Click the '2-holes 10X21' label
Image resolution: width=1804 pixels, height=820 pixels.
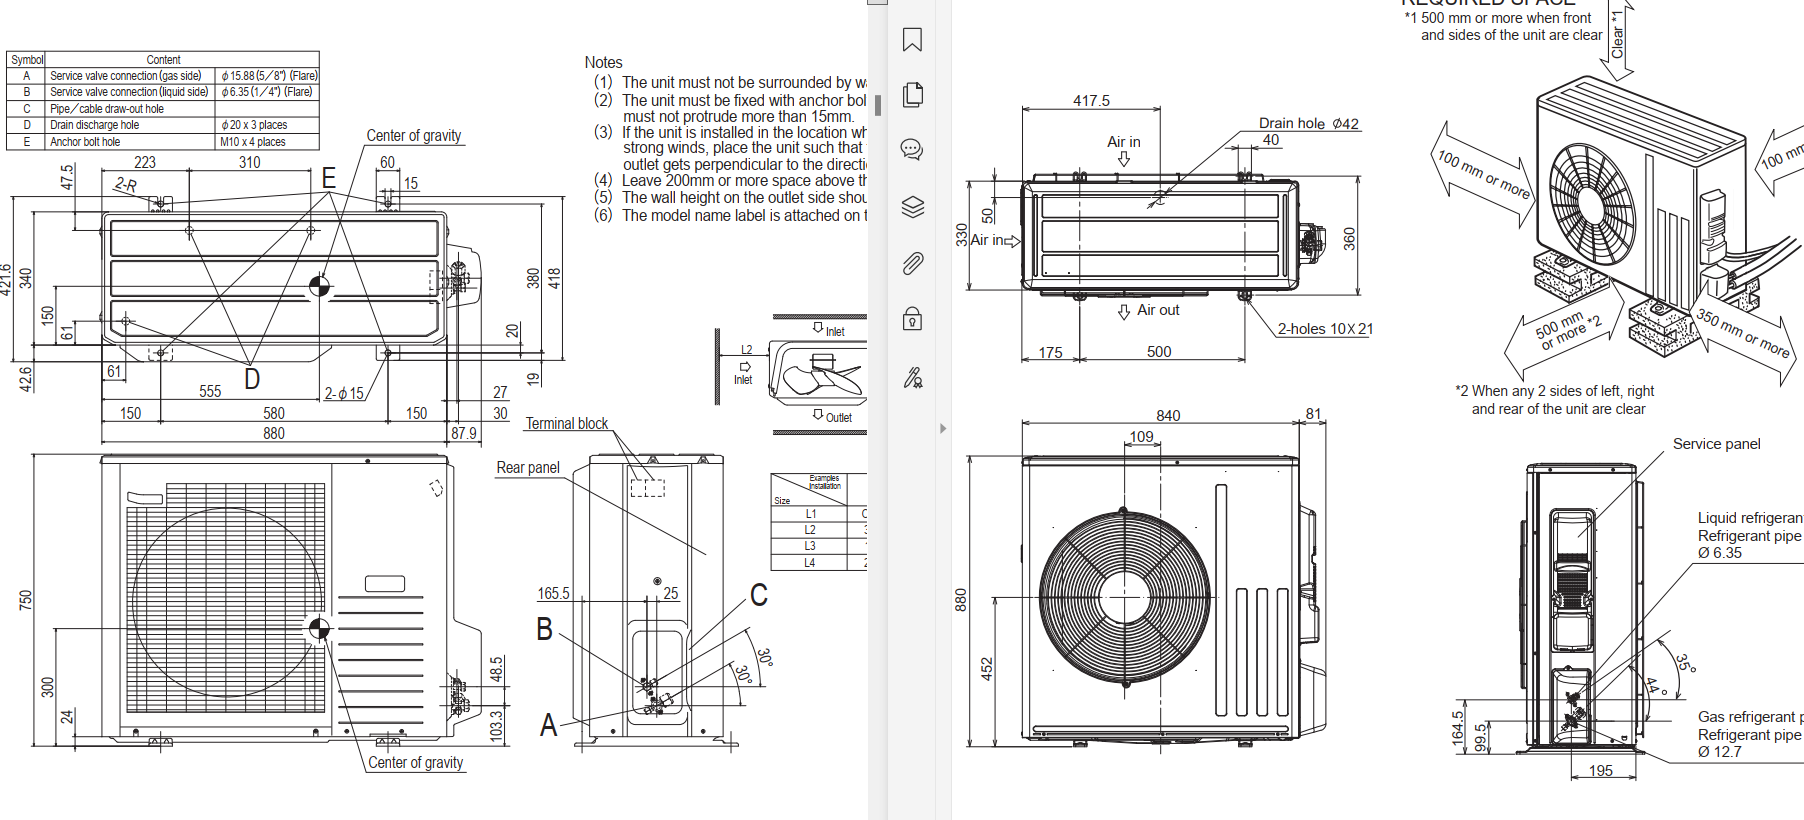tap(1325, 329)
